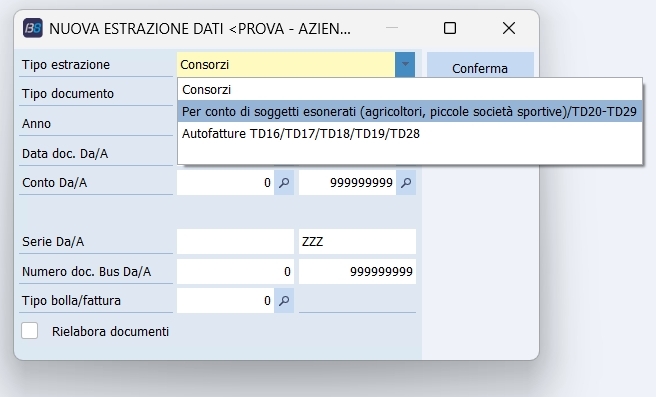Choose Per conto di soggetti esonerati option

tap(410, 112)
